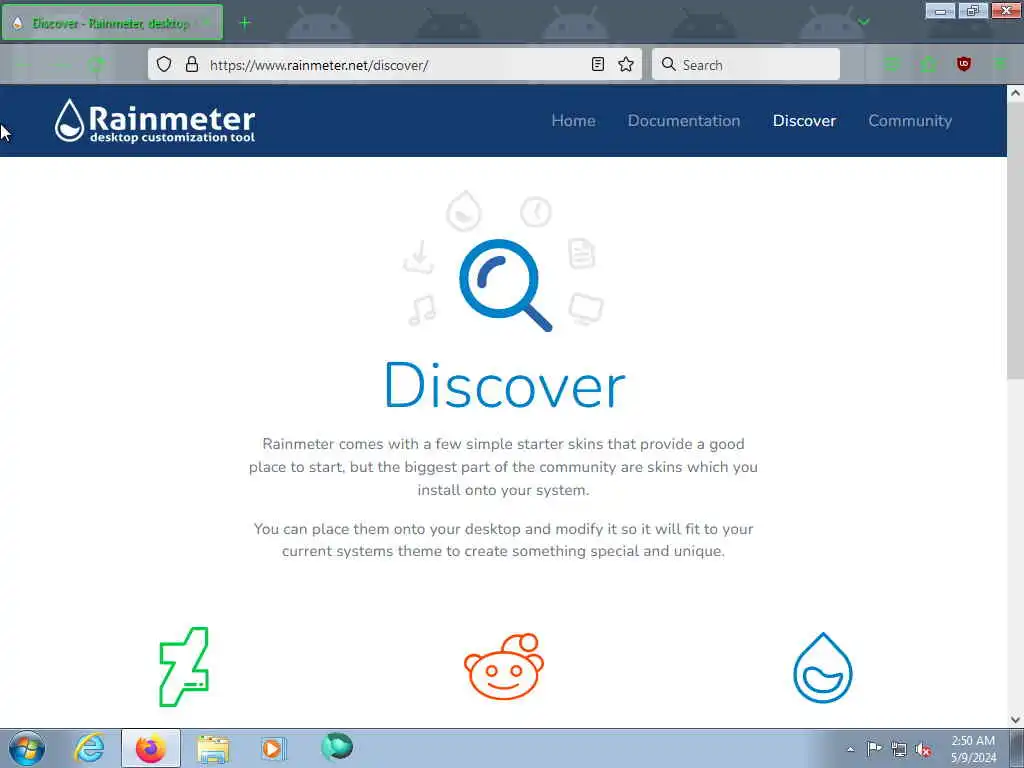The image size is (1024, 768).
Task: Click the padlock site security icon
Action: point(191,64)
